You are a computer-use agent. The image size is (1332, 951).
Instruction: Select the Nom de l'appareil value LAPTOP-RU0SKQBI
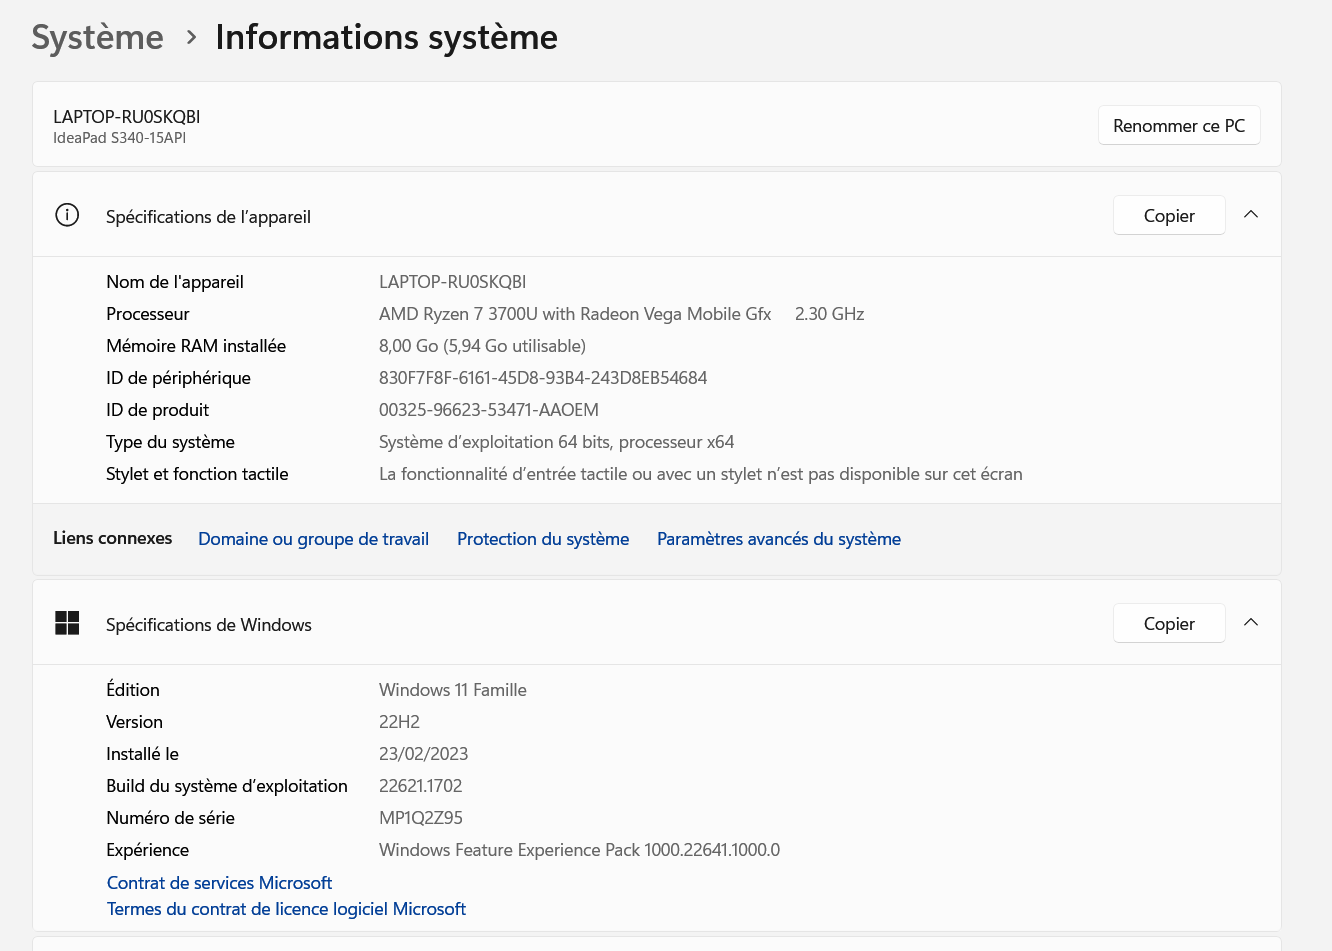tap(452, 282)
